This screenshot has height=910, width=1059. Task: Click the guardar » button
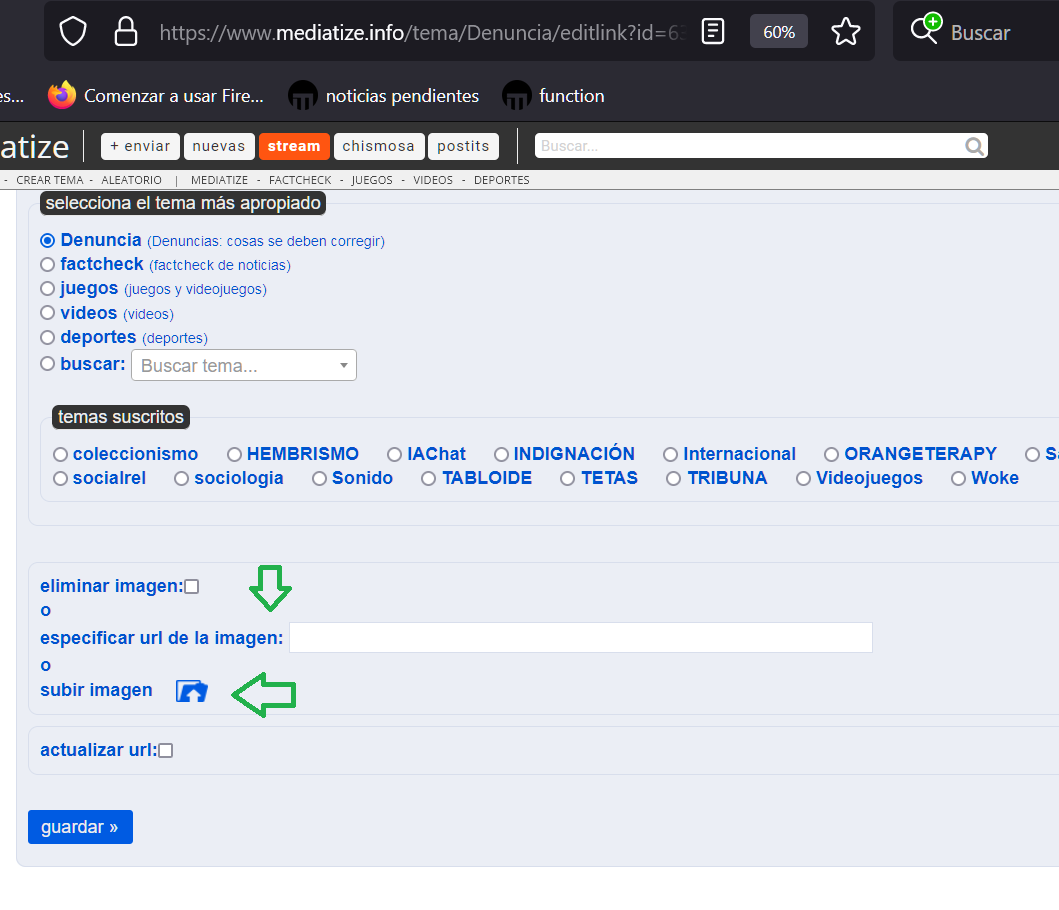pyautogui.click(x=80, y=827)
